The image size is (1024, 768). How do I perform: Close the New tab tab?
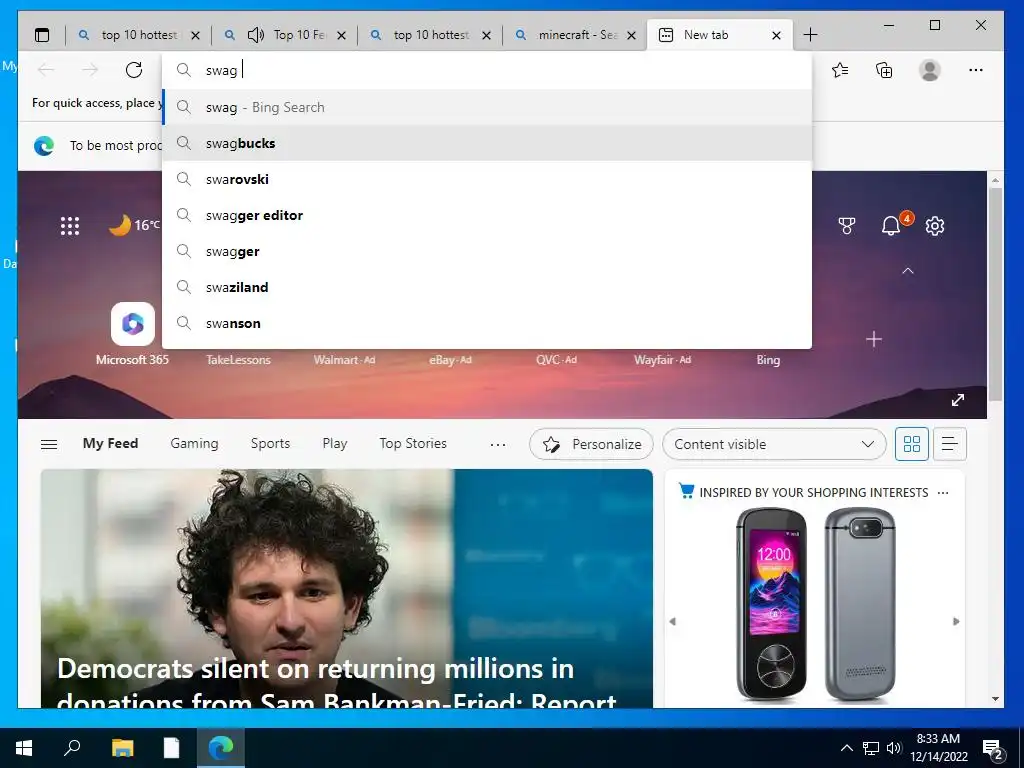(x=776, y=35)
